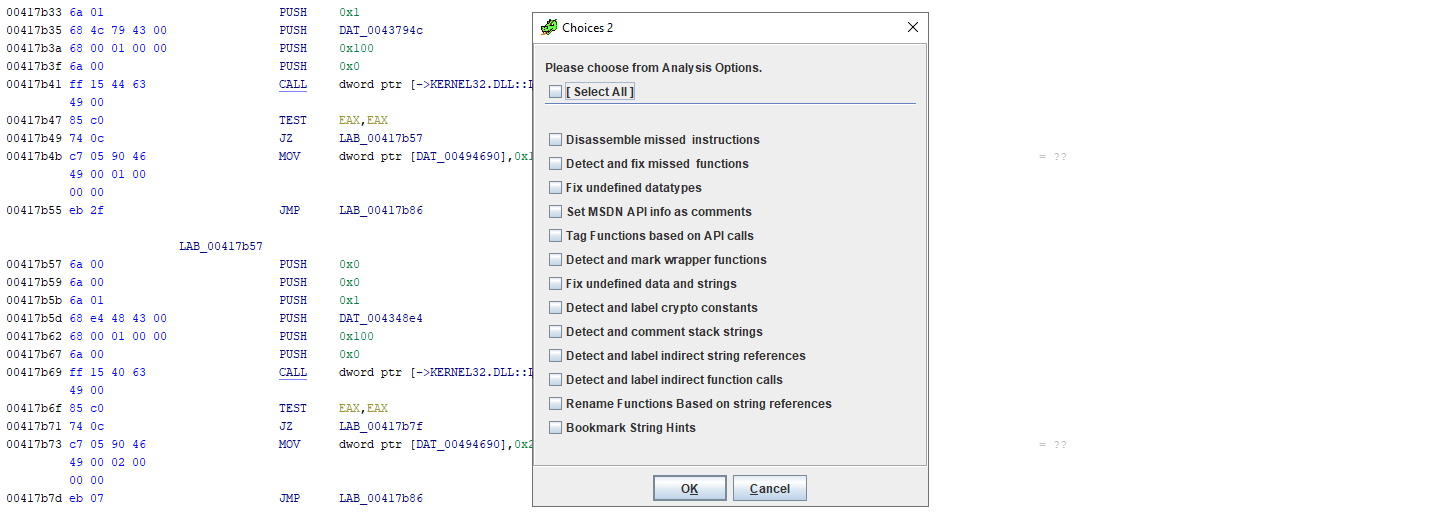1454x523 pixels.
Task: Tick Detect and fix missed functions
Action: 555,164
